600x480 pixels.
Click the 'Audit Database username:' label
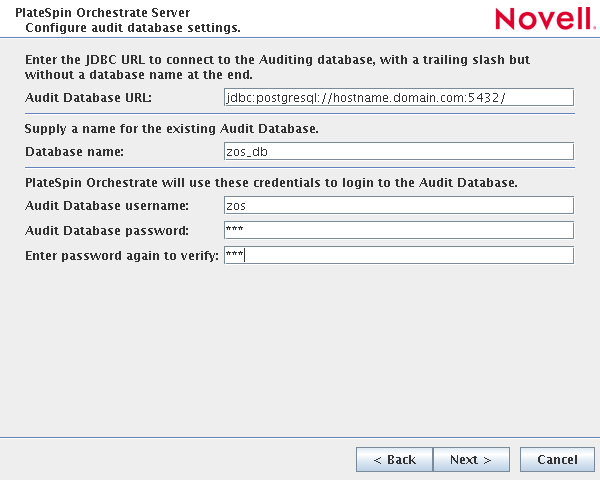pos(106,206)
